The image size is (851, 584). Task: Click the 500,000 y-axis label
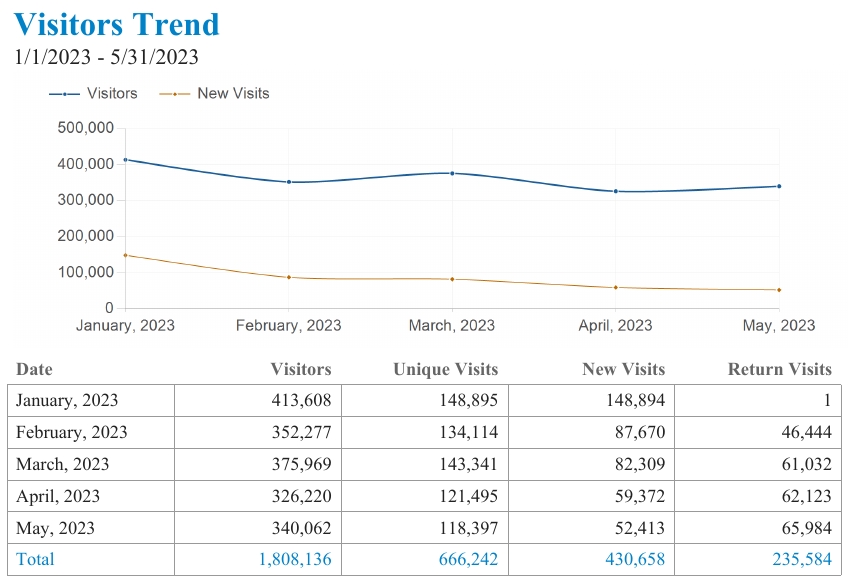pos(86,128)
